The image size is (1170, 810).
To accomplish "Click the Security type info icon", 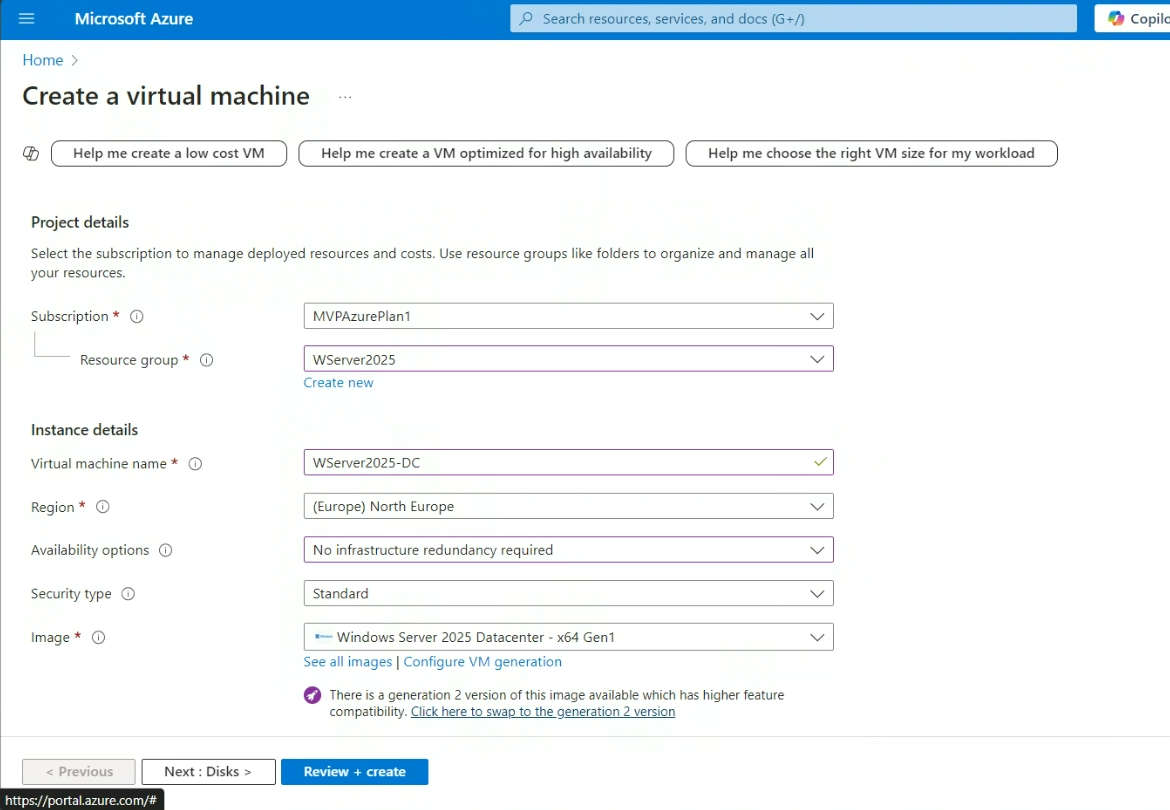I will tap(128, 594).
